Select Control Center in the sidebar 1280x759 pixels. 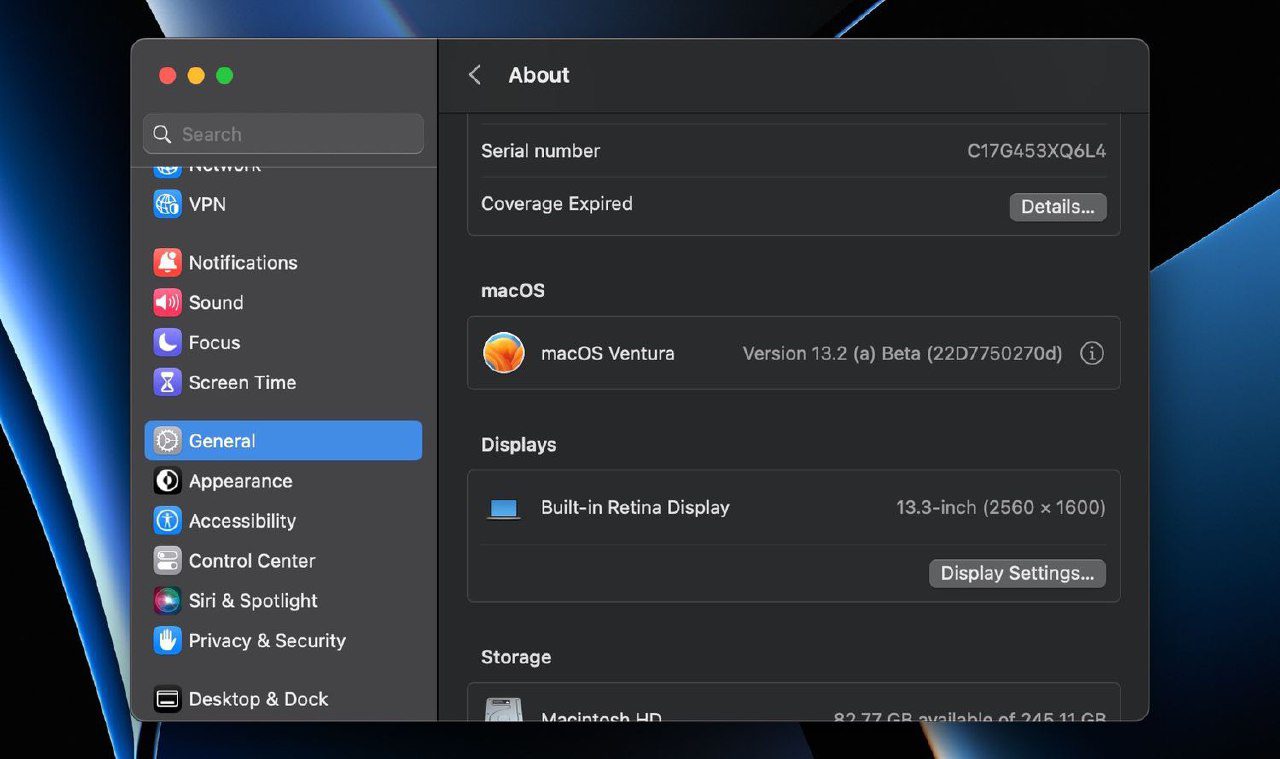coord(251,561)
